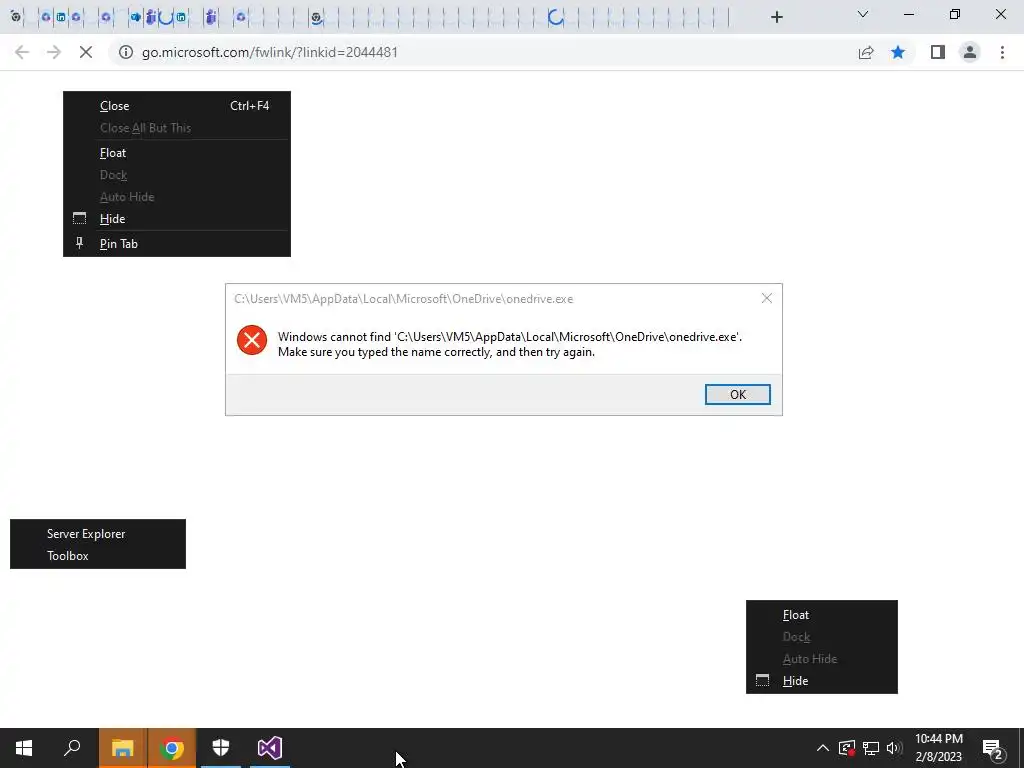Close the onedrive.exe error dialog
1024x768 pixels.
tap(767, 298)
